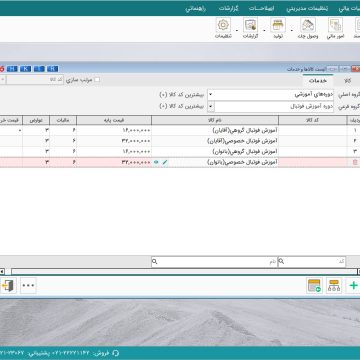Edit the highlighted row with pencil icon
The height and width of the screenshot is (360, 360).
(165, 162)
